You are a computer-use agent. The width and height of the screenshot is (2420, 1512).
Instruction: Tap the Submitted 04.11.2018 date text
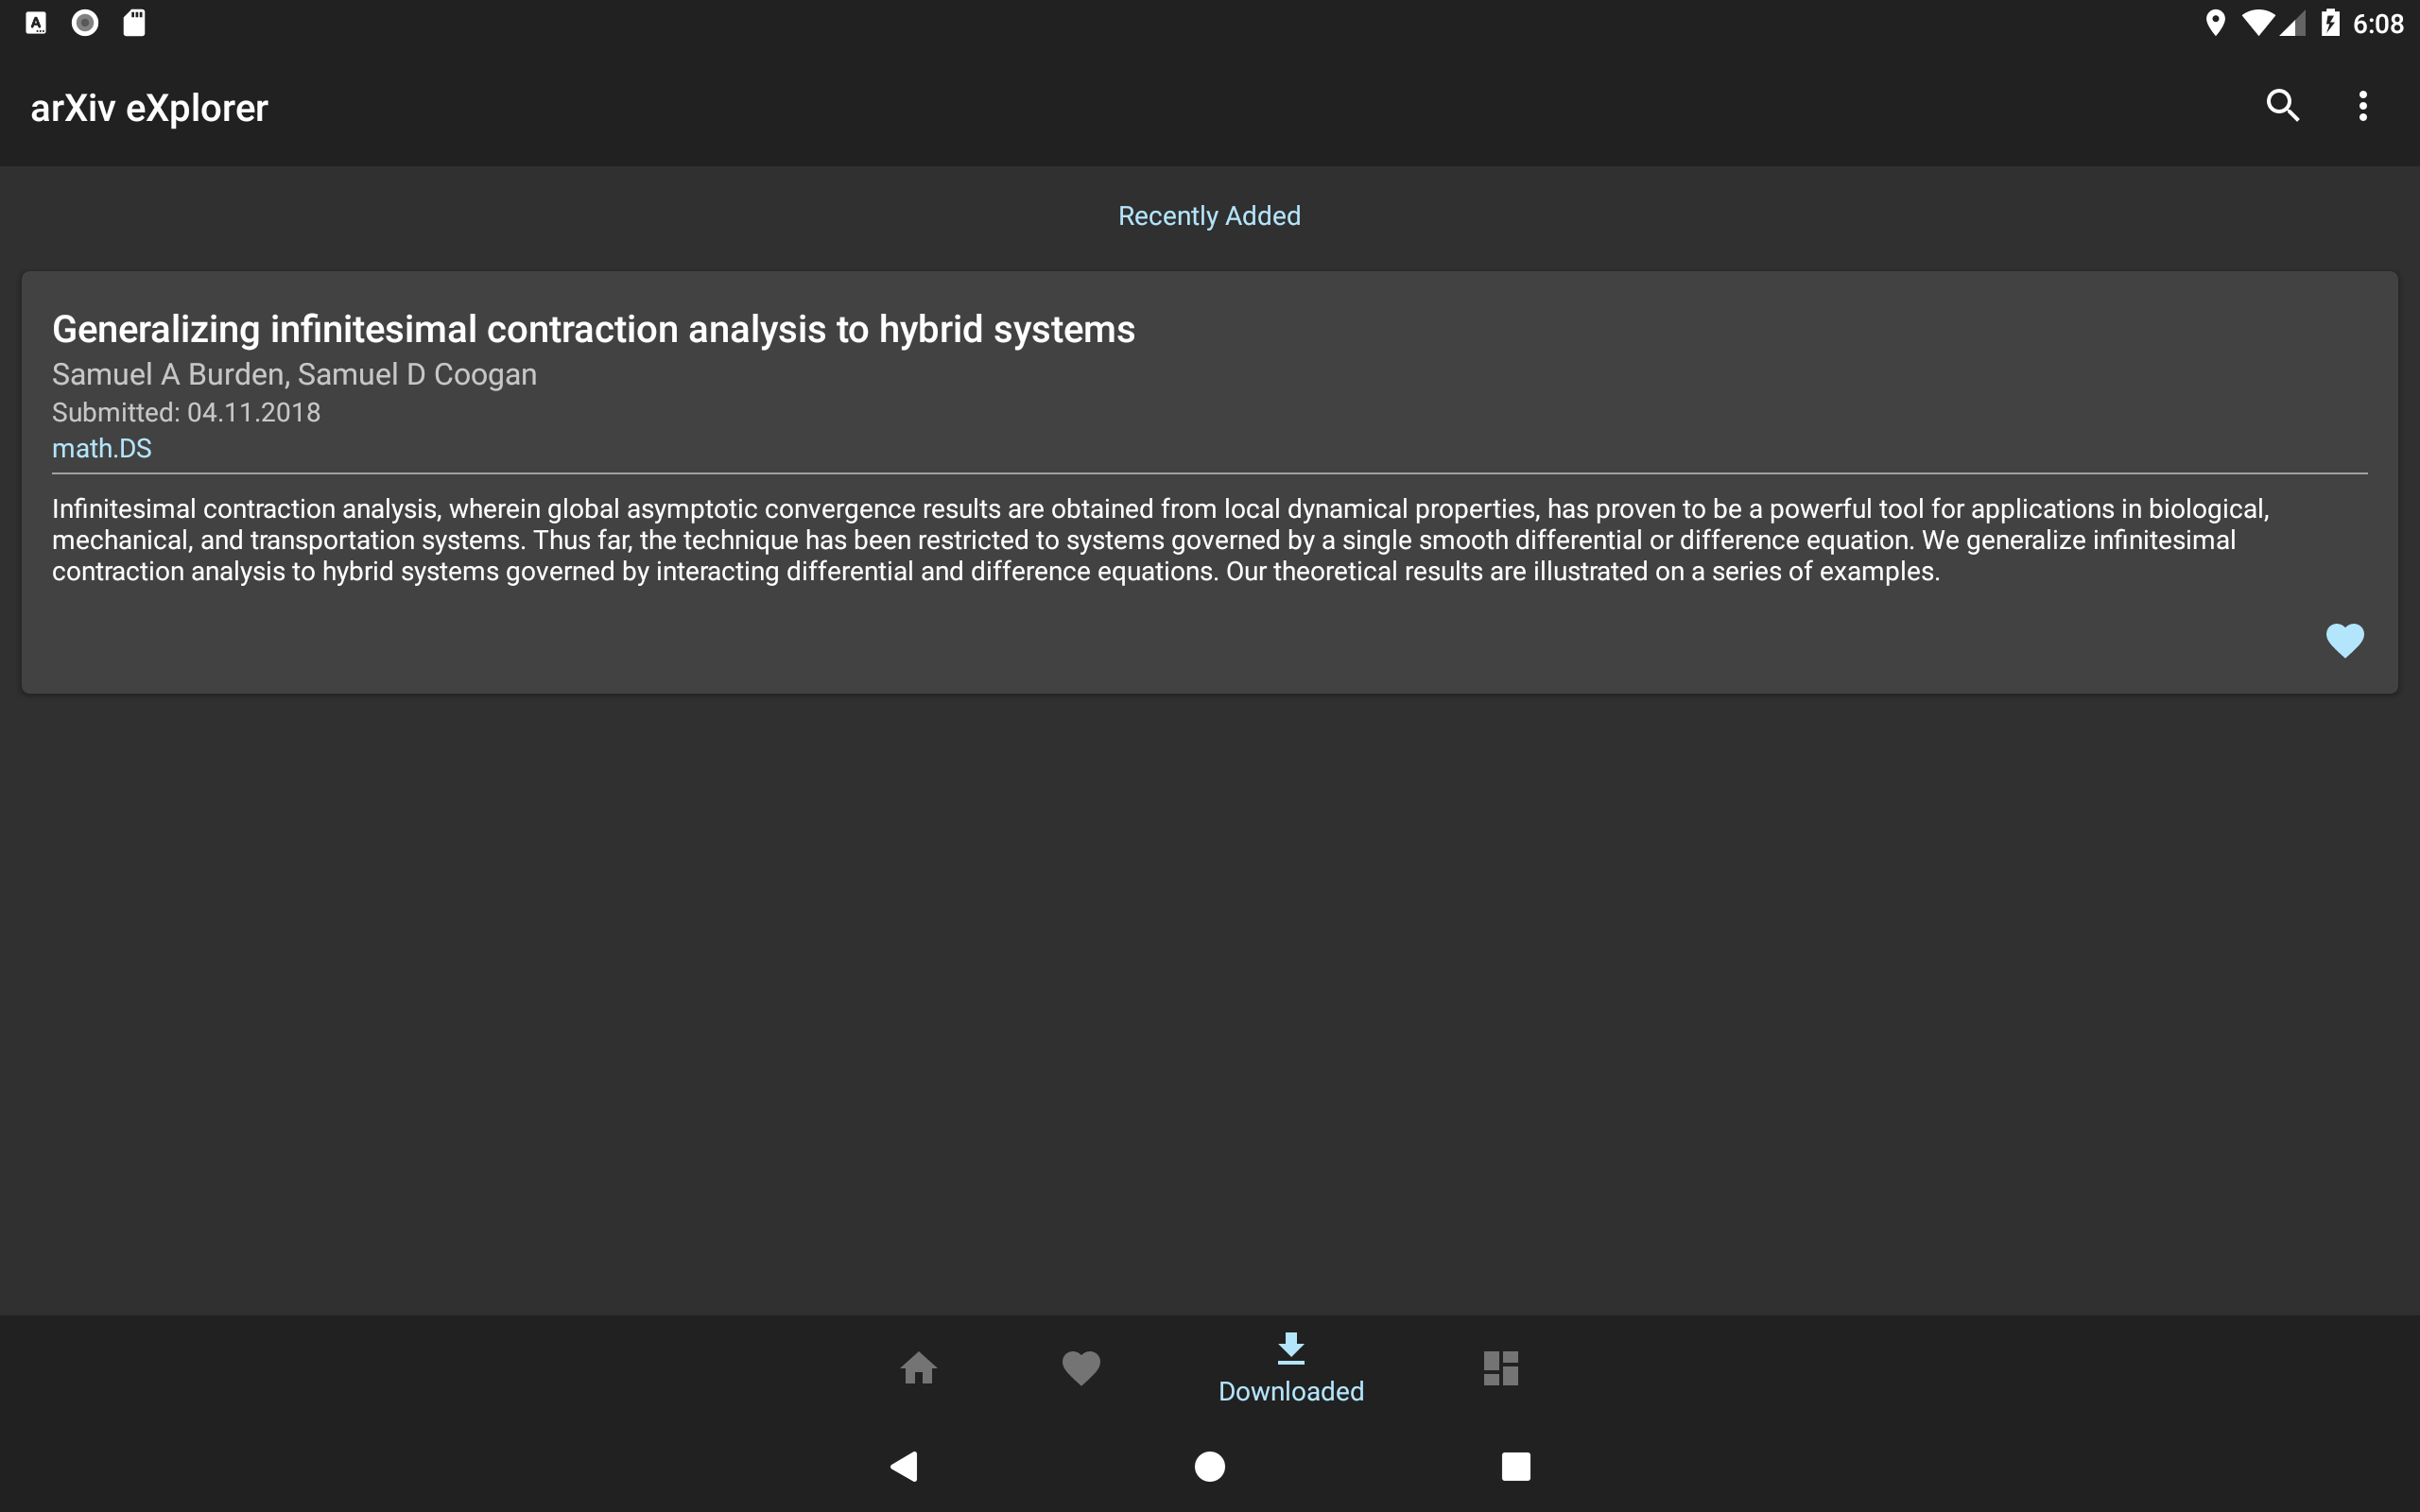pos(186,412)
